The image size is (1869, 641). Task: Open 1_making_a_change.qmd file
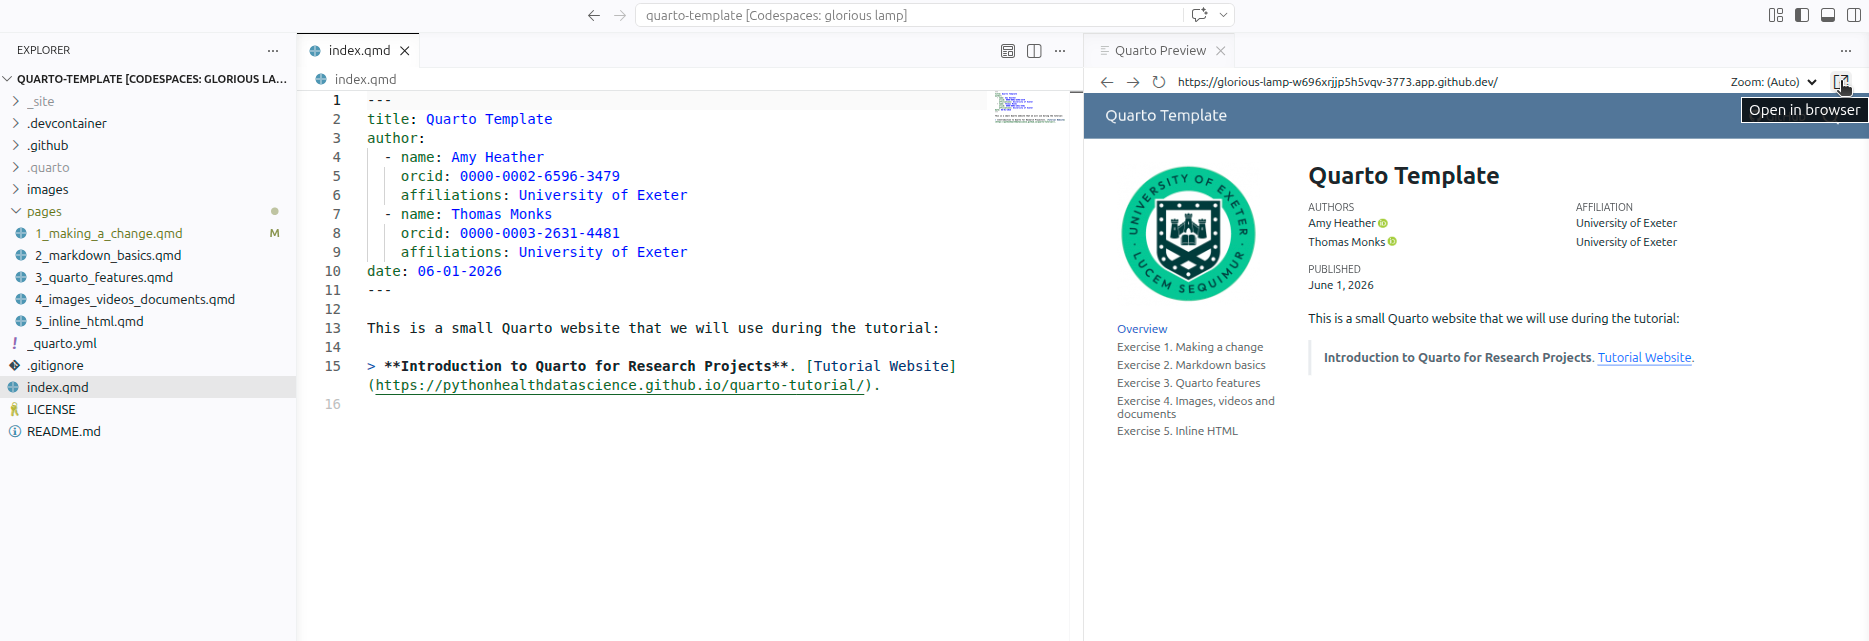(148, 233)
